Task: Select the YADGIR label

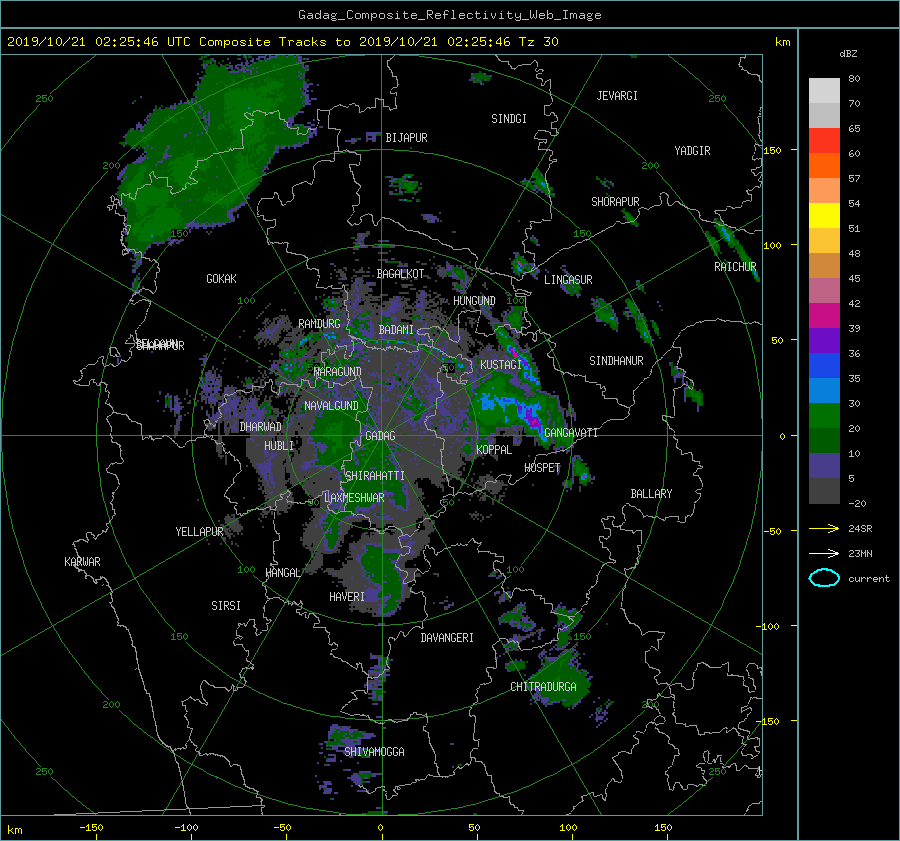Action: [x=692, y=151]
